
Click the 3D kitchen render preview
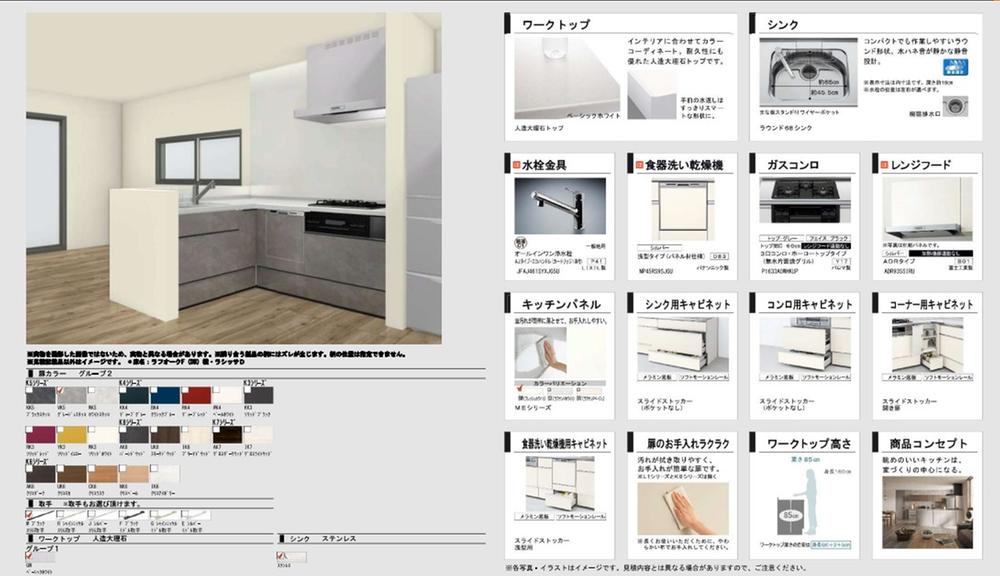tap(232, 178)
